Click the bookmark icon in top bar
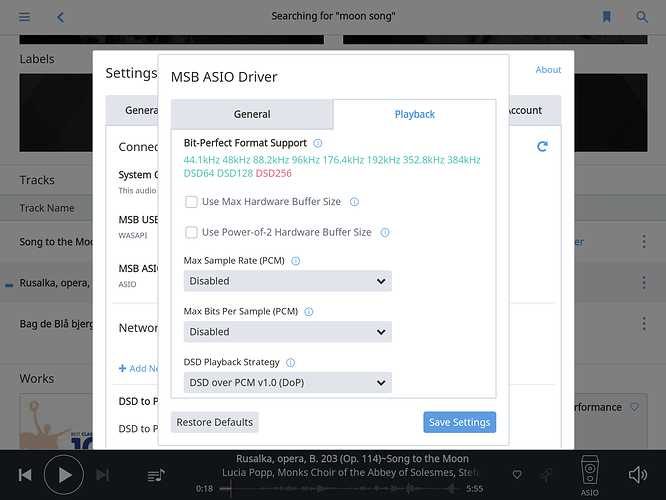 [x=607, y=17]
